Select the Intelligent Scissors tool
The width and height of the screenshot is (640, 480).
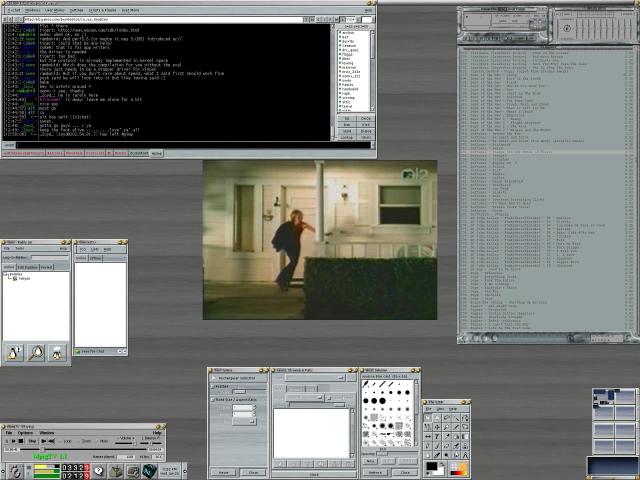pyautogui.click(x=427, y=427)
